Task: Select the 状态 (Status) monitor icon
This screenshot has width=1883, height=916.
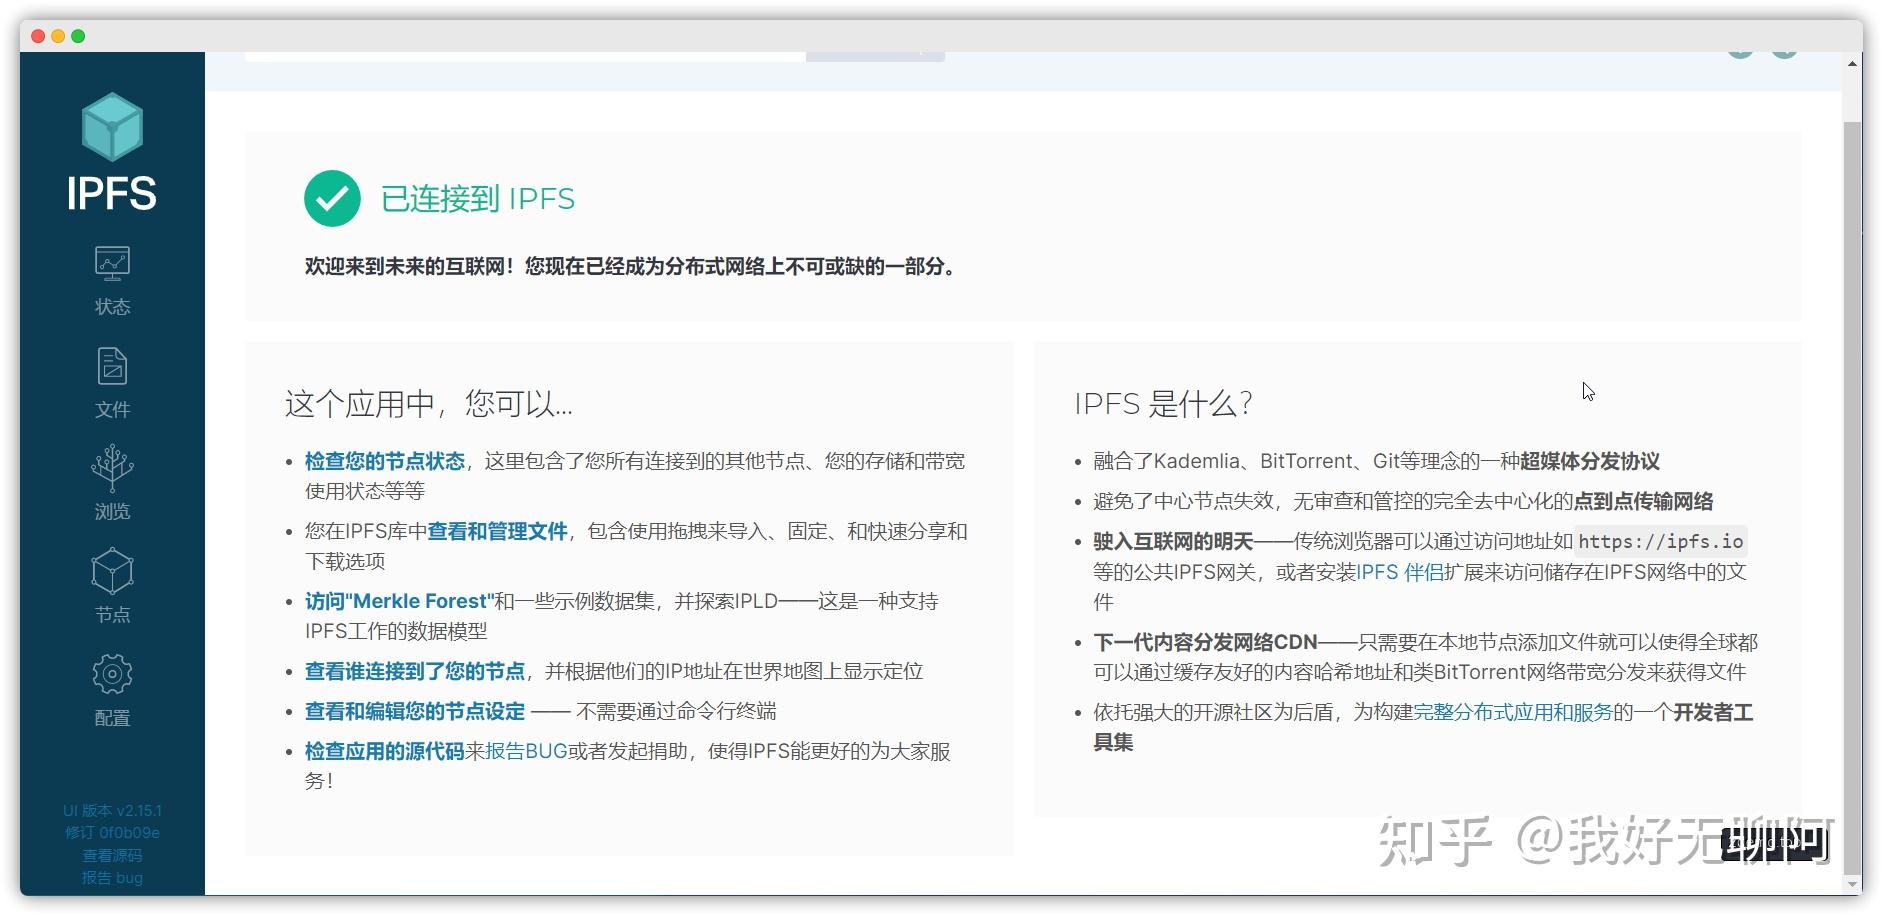Action: click(112, 263)
